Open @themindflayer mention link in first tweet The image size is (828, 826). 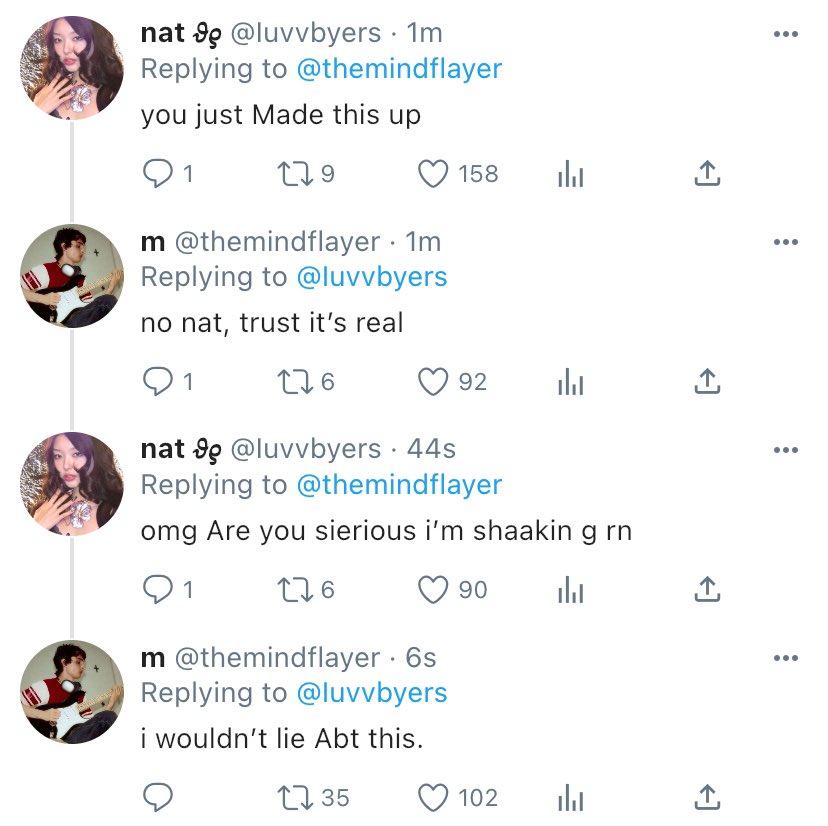tap(399, 68)
